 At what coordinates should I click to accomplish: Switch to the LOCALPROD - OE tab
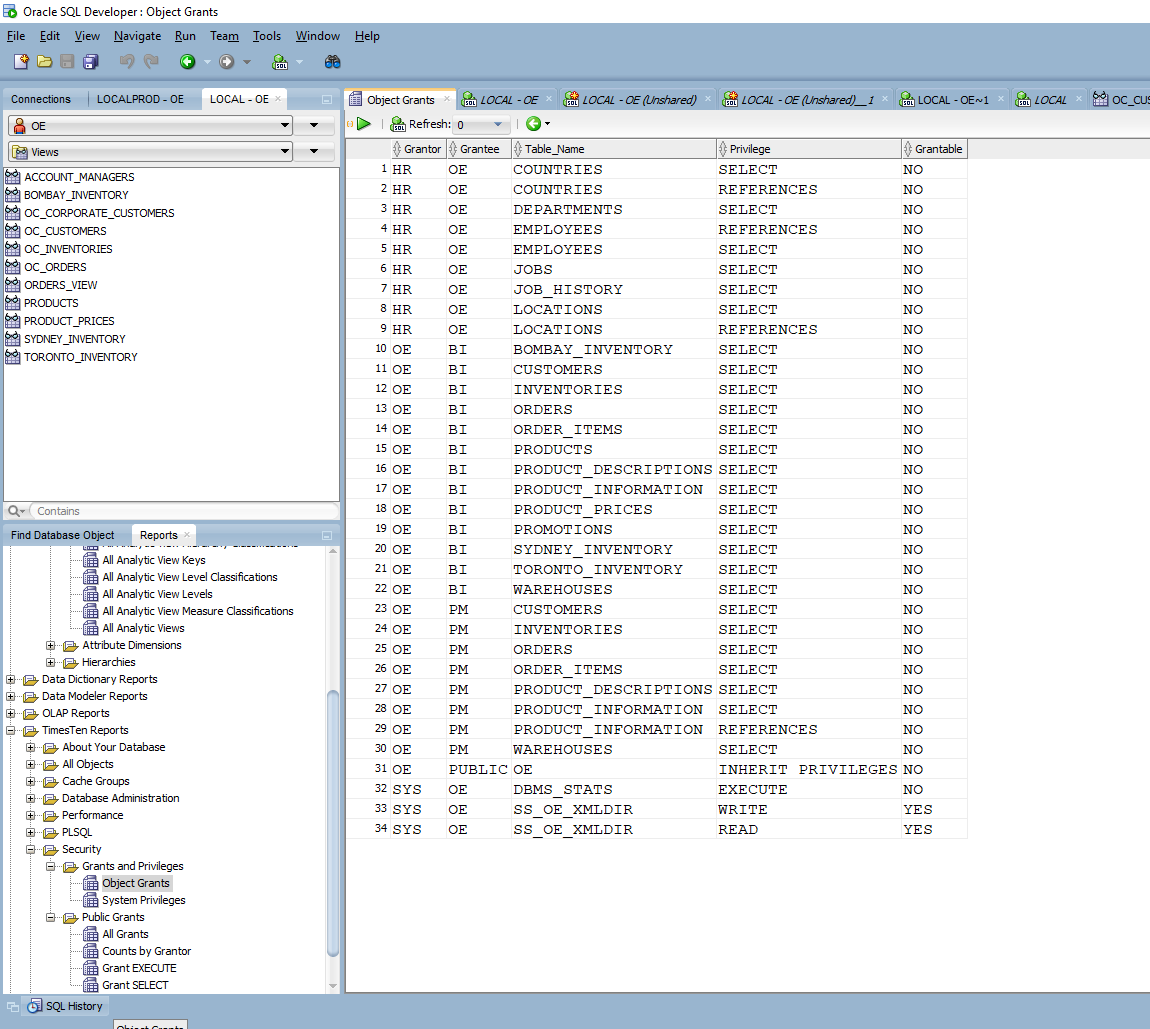tap(140, 99)
